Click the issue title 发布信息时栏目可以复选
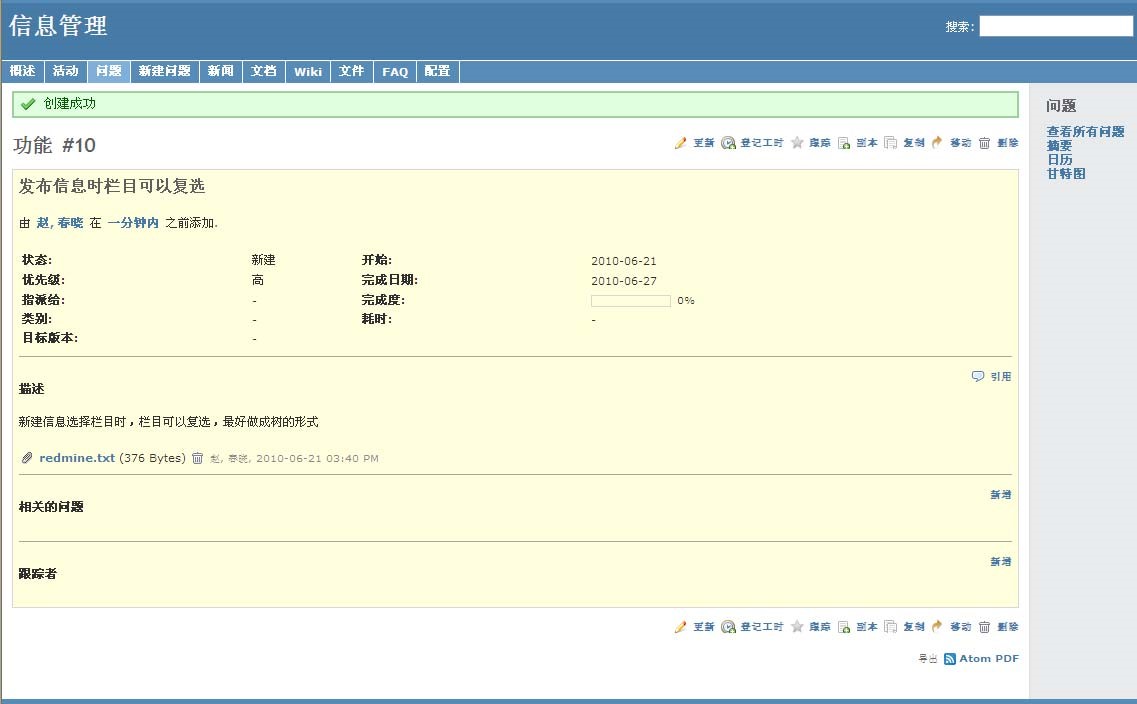1137x704 pixels. [112, 186]
